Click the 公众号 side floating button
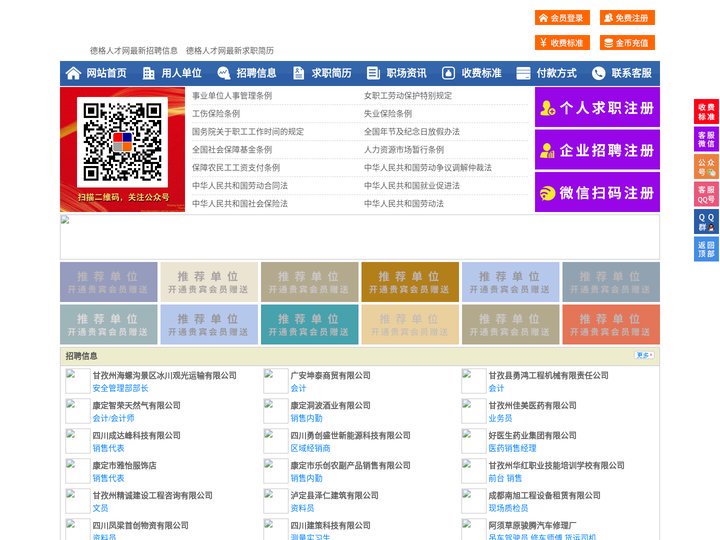 (x=706, y=167)
